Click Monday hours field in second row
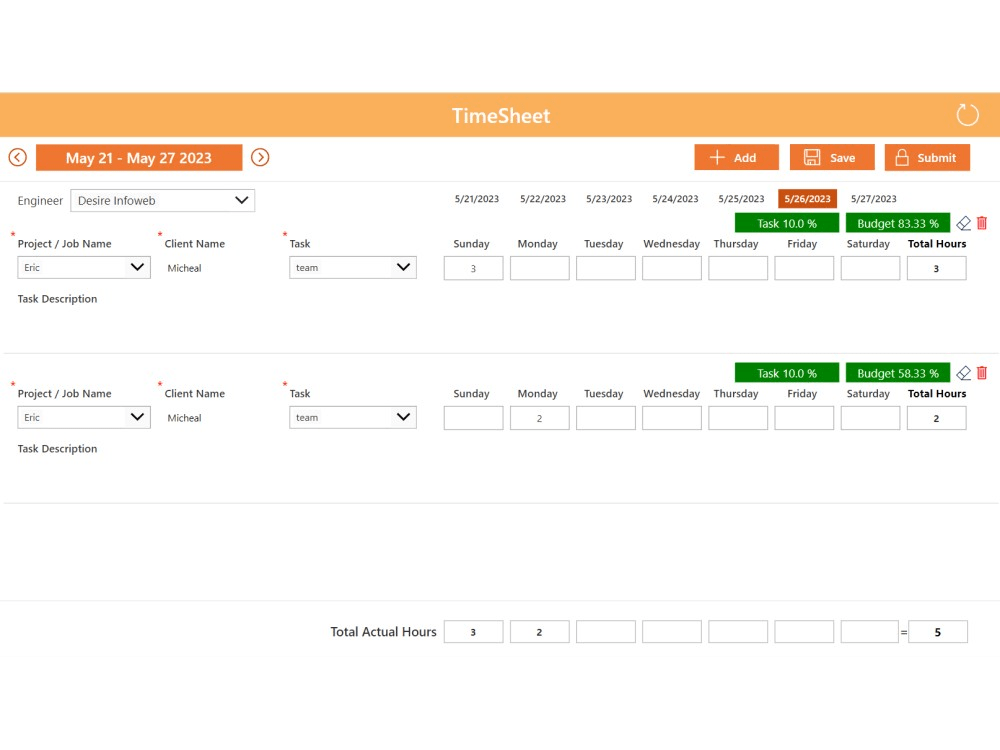 click(x=539, y=417)
